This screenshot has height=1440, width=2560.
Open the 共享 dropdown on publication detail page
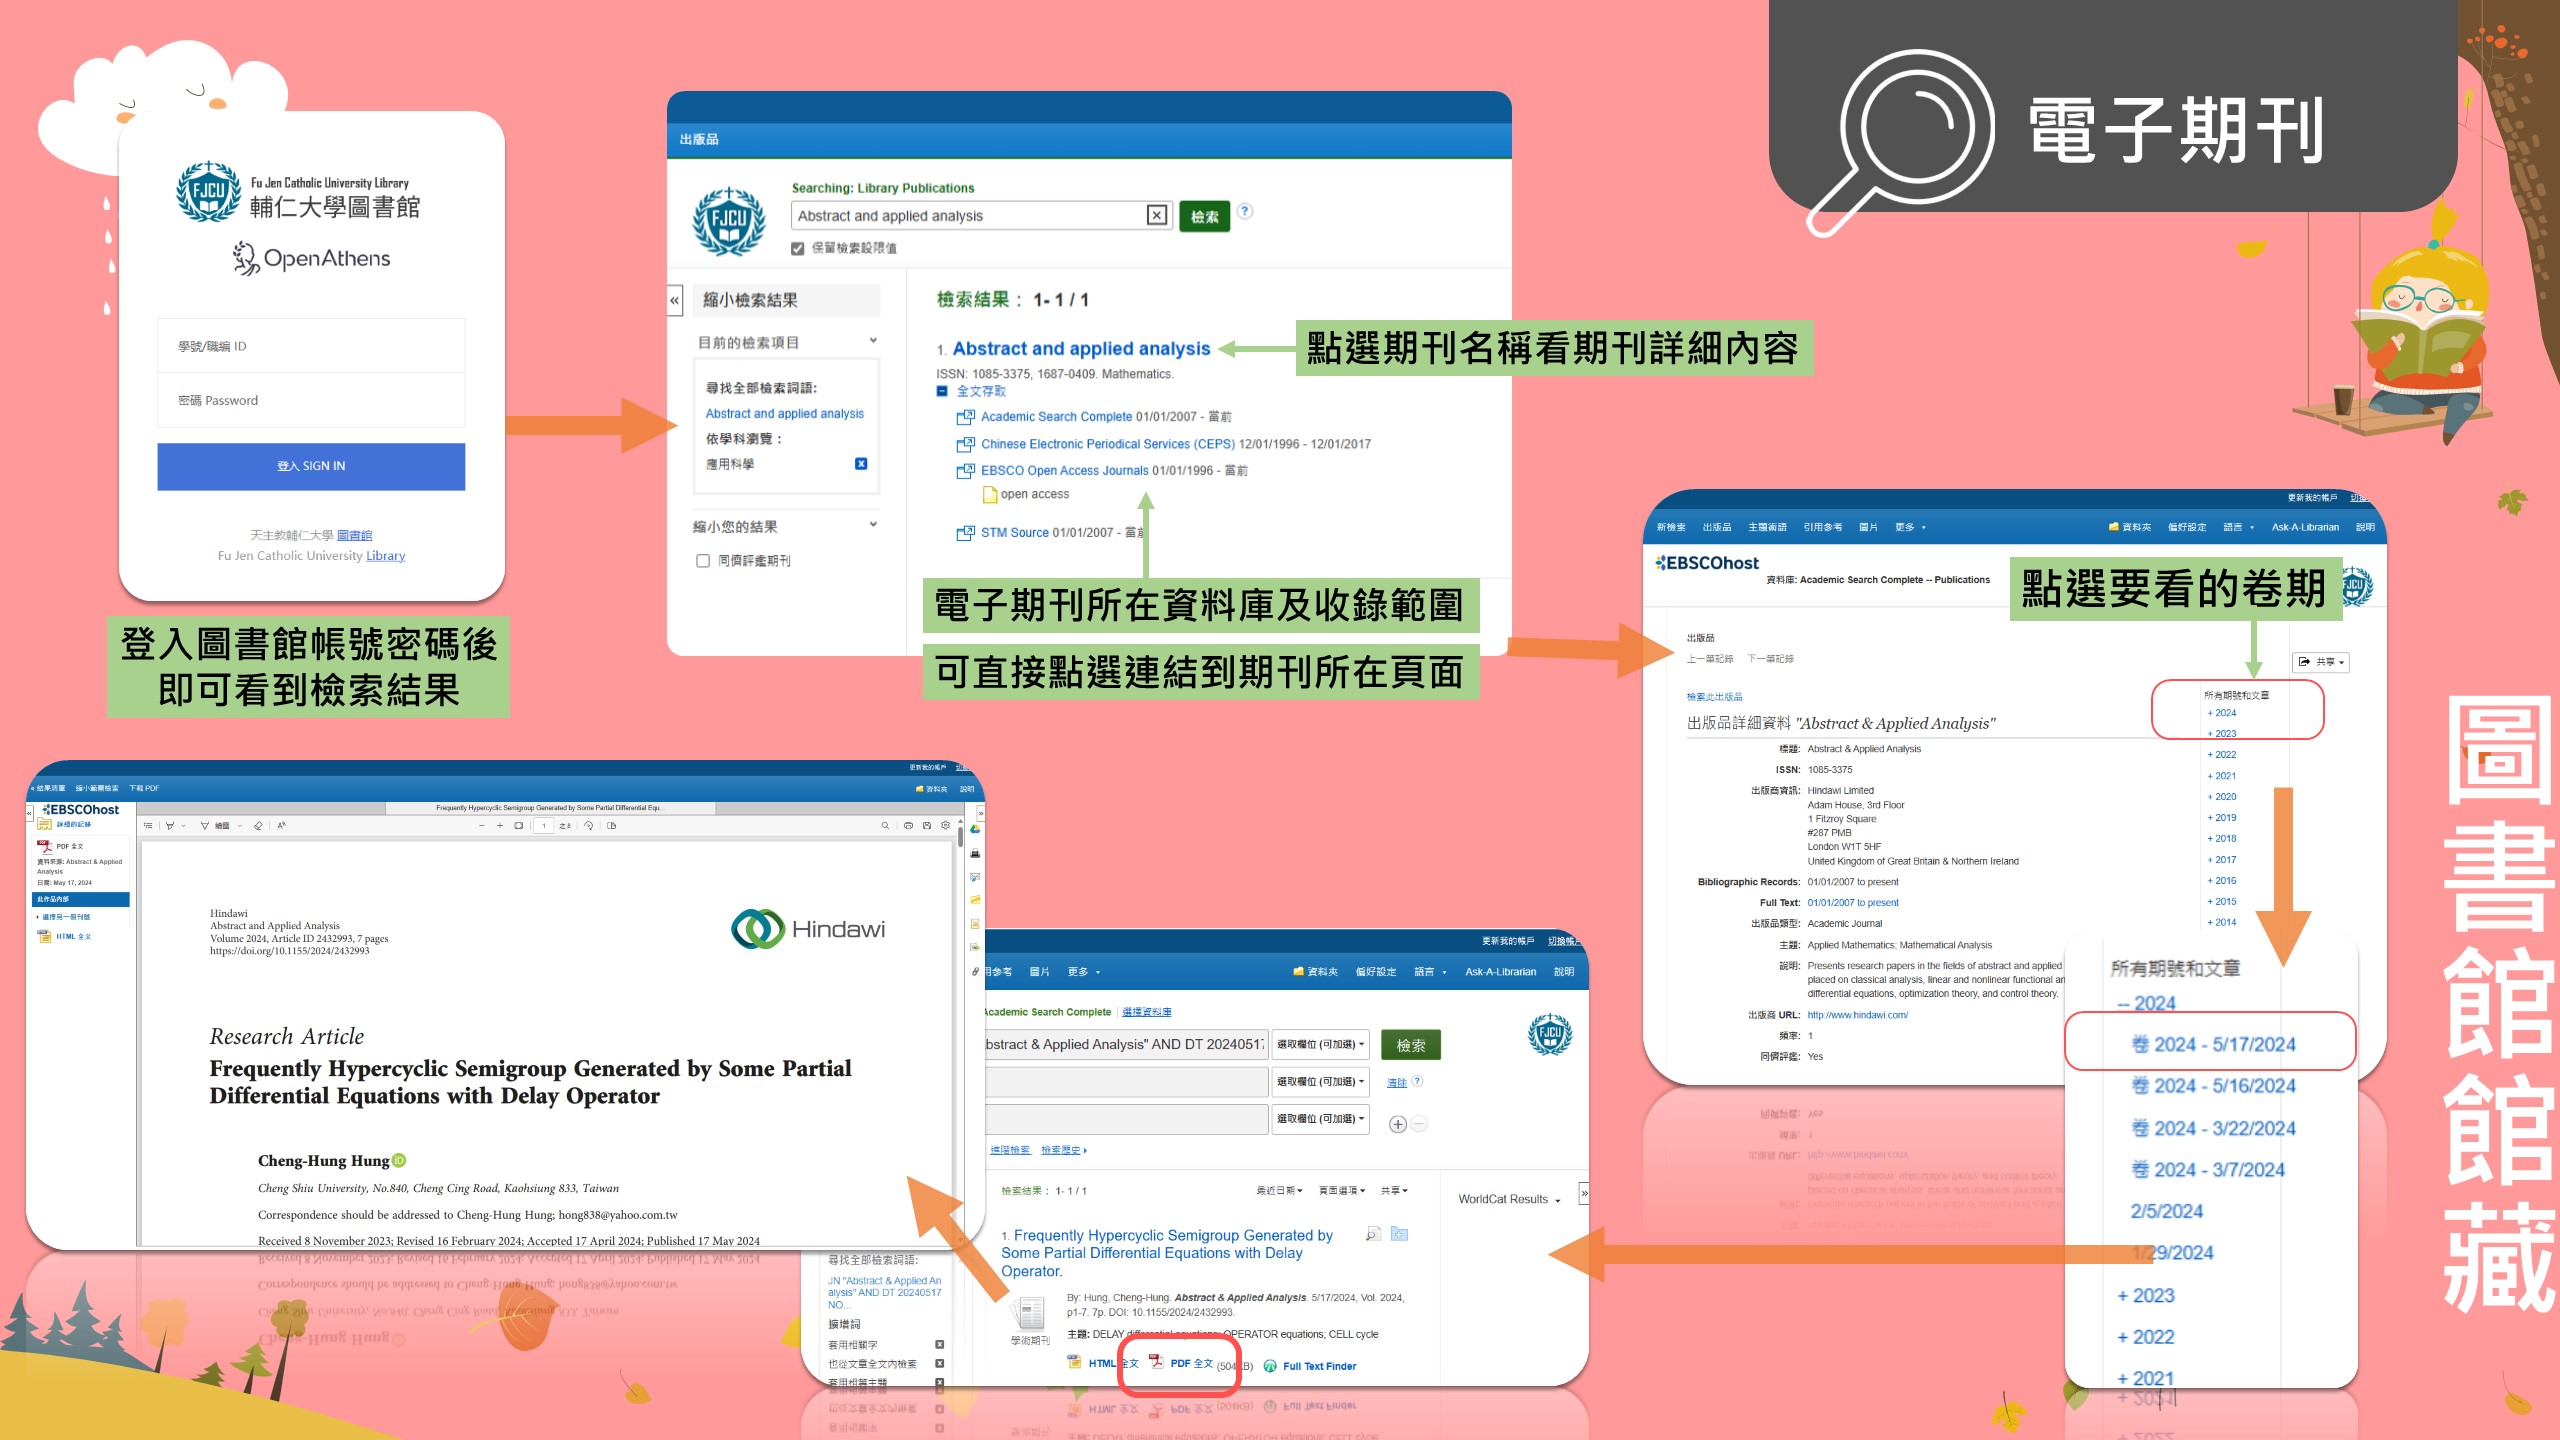tap(2320, 662)
